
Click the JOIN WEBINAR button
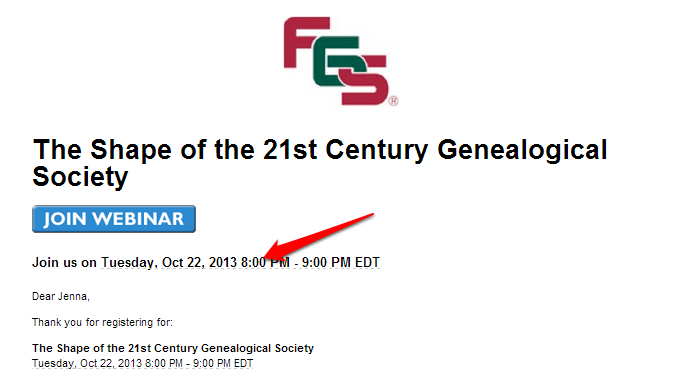click(x=114, y=219)
